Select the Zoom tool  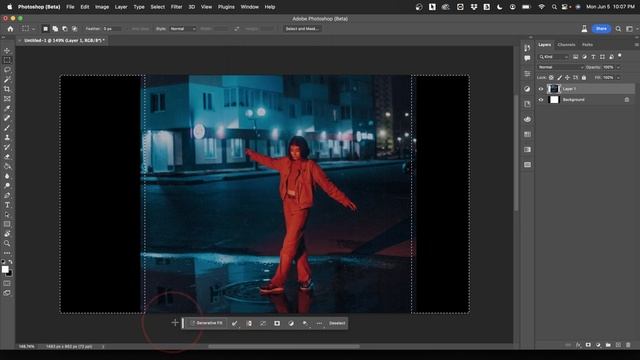click(7, 243)
